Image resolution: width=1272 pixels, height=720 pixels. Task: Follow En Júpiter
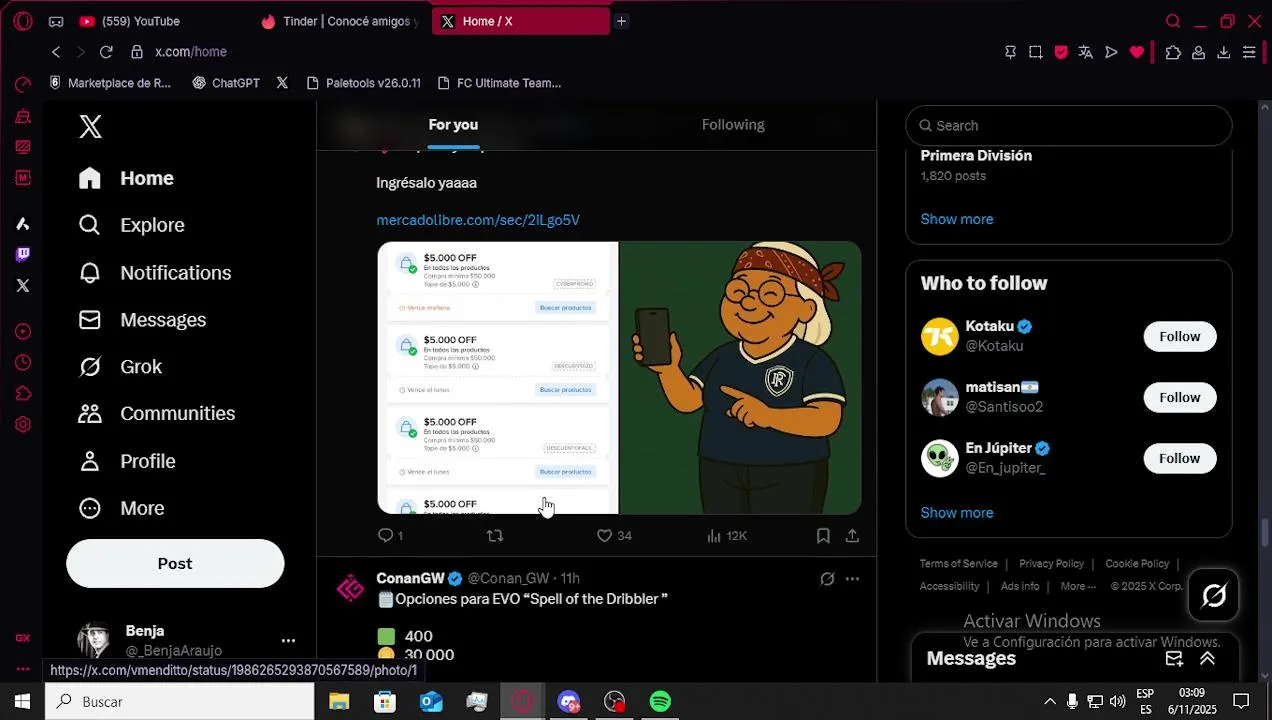click(x=1180, y=459)
